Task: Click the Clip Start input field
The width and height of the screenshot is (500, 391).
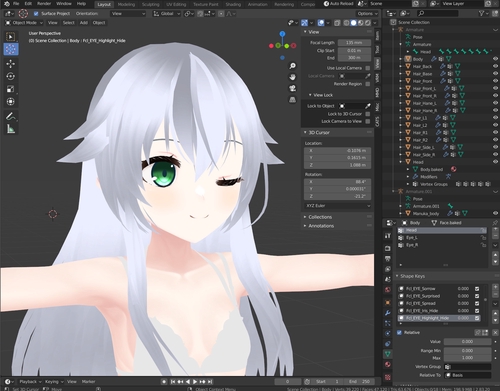Action: [x=354, y=51]
